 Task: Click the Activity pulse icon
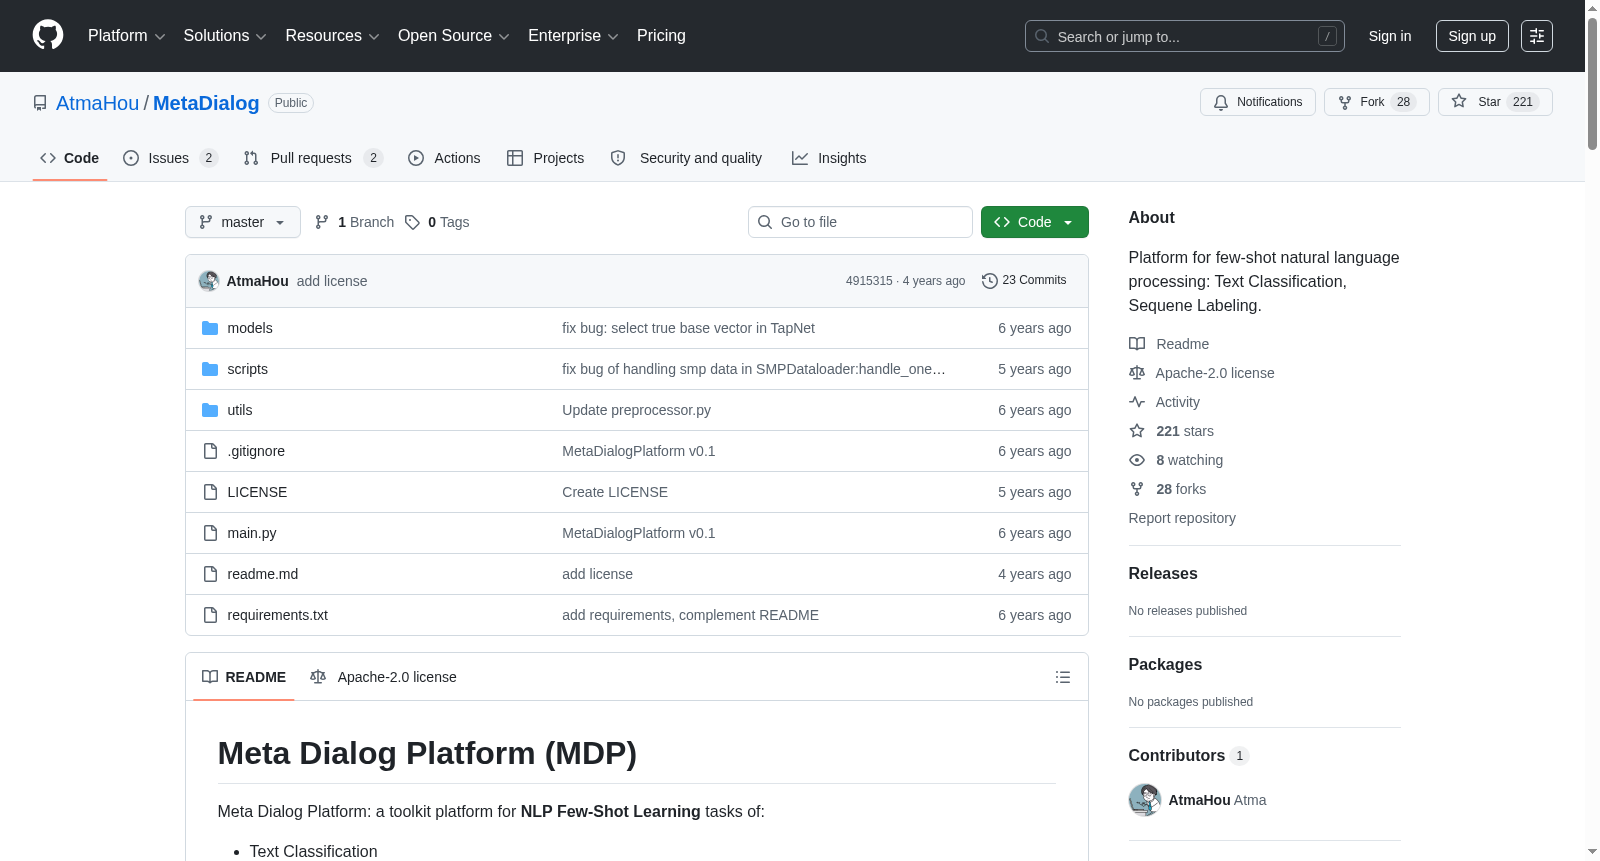(x=1137, y=402)
